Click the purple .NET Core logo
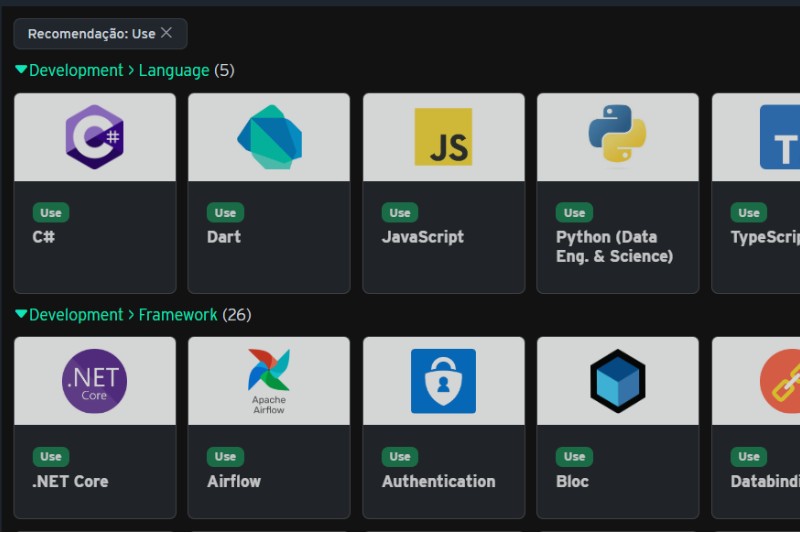800x533 pixels. point(94,381)
